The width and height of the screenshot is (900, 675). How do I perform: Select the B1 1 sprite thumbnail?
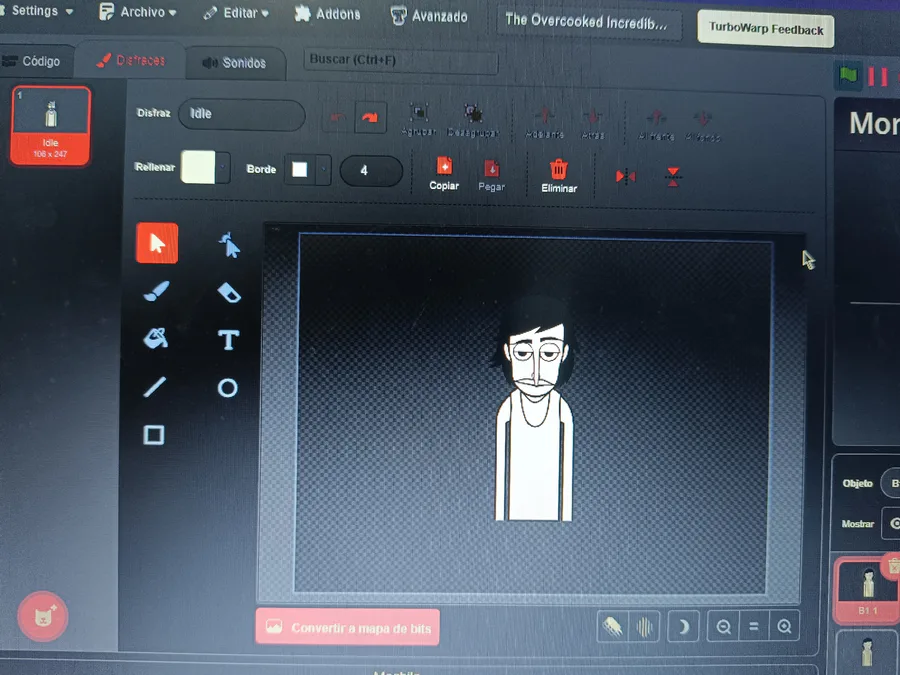tap(864, 590)
